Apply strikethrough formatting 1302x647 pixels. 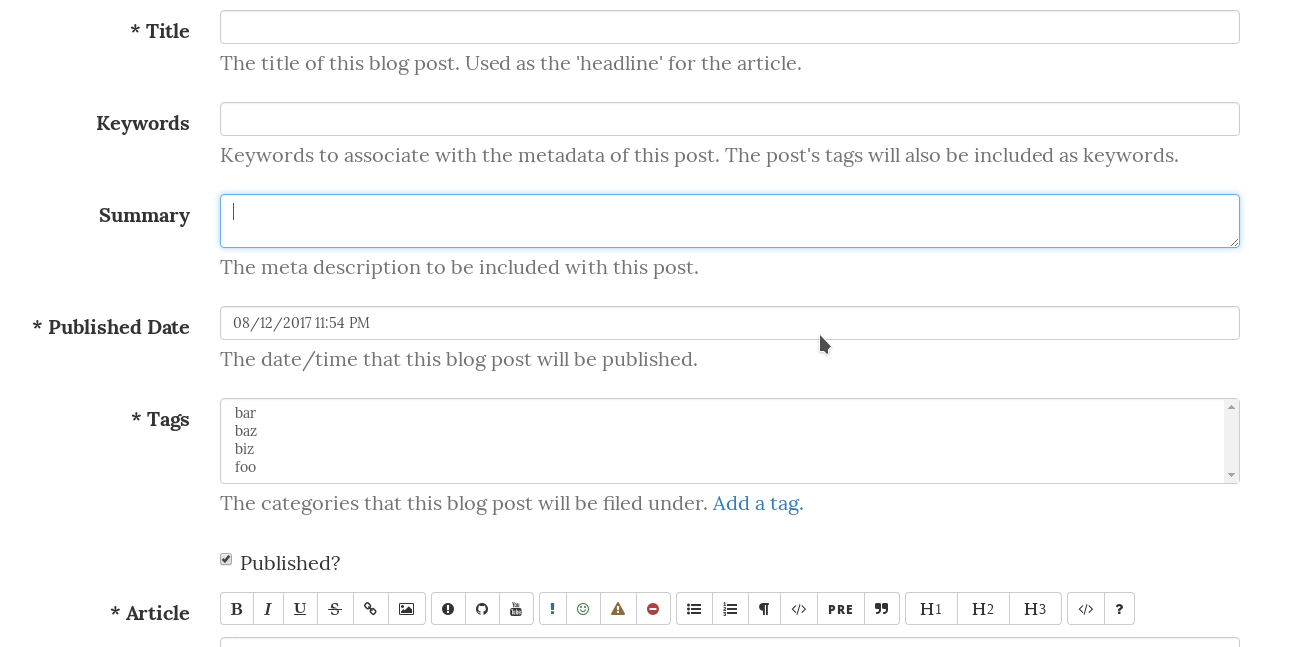tap(335, 608)
